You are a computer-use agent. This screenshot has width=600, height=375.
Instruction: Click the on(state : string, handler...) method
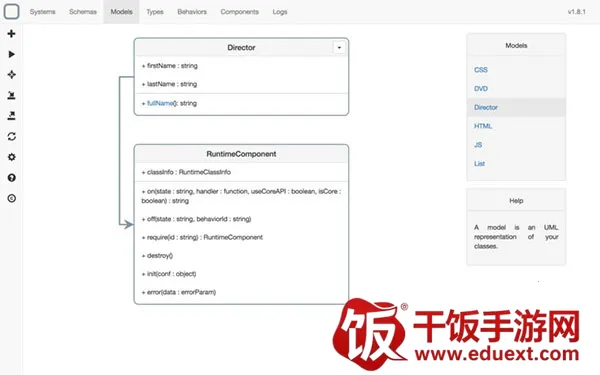[x=241, y=196]
